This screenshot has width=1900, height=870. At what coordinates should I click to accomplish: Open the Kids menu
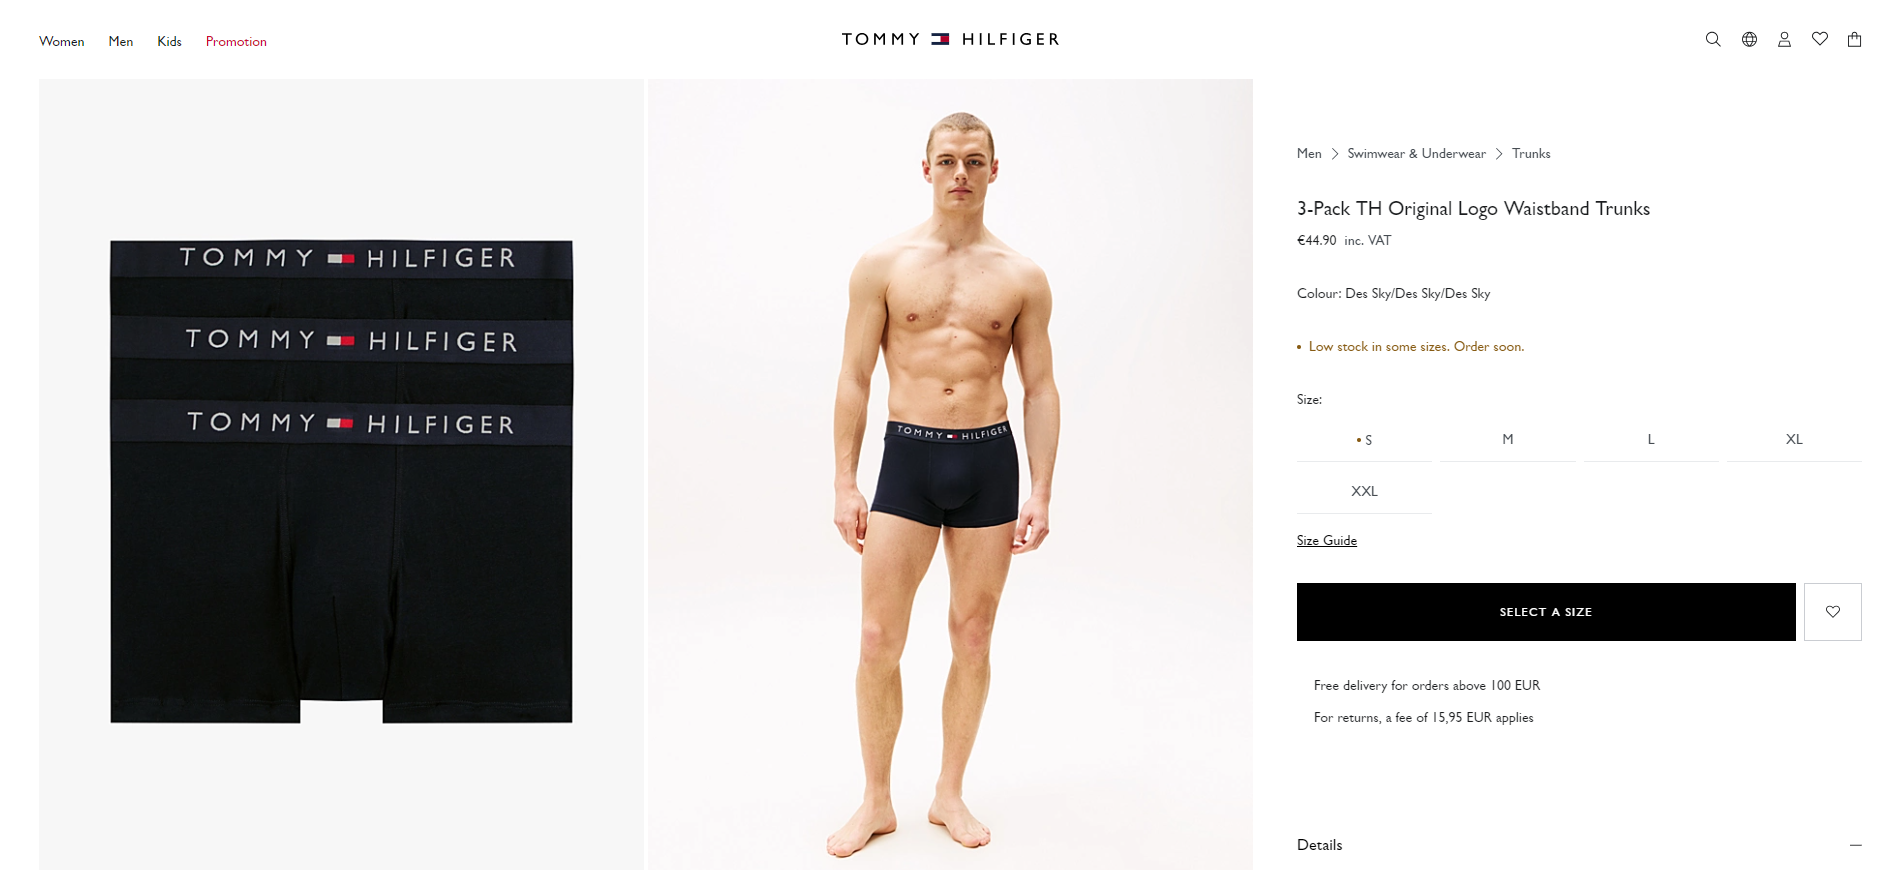169,41
